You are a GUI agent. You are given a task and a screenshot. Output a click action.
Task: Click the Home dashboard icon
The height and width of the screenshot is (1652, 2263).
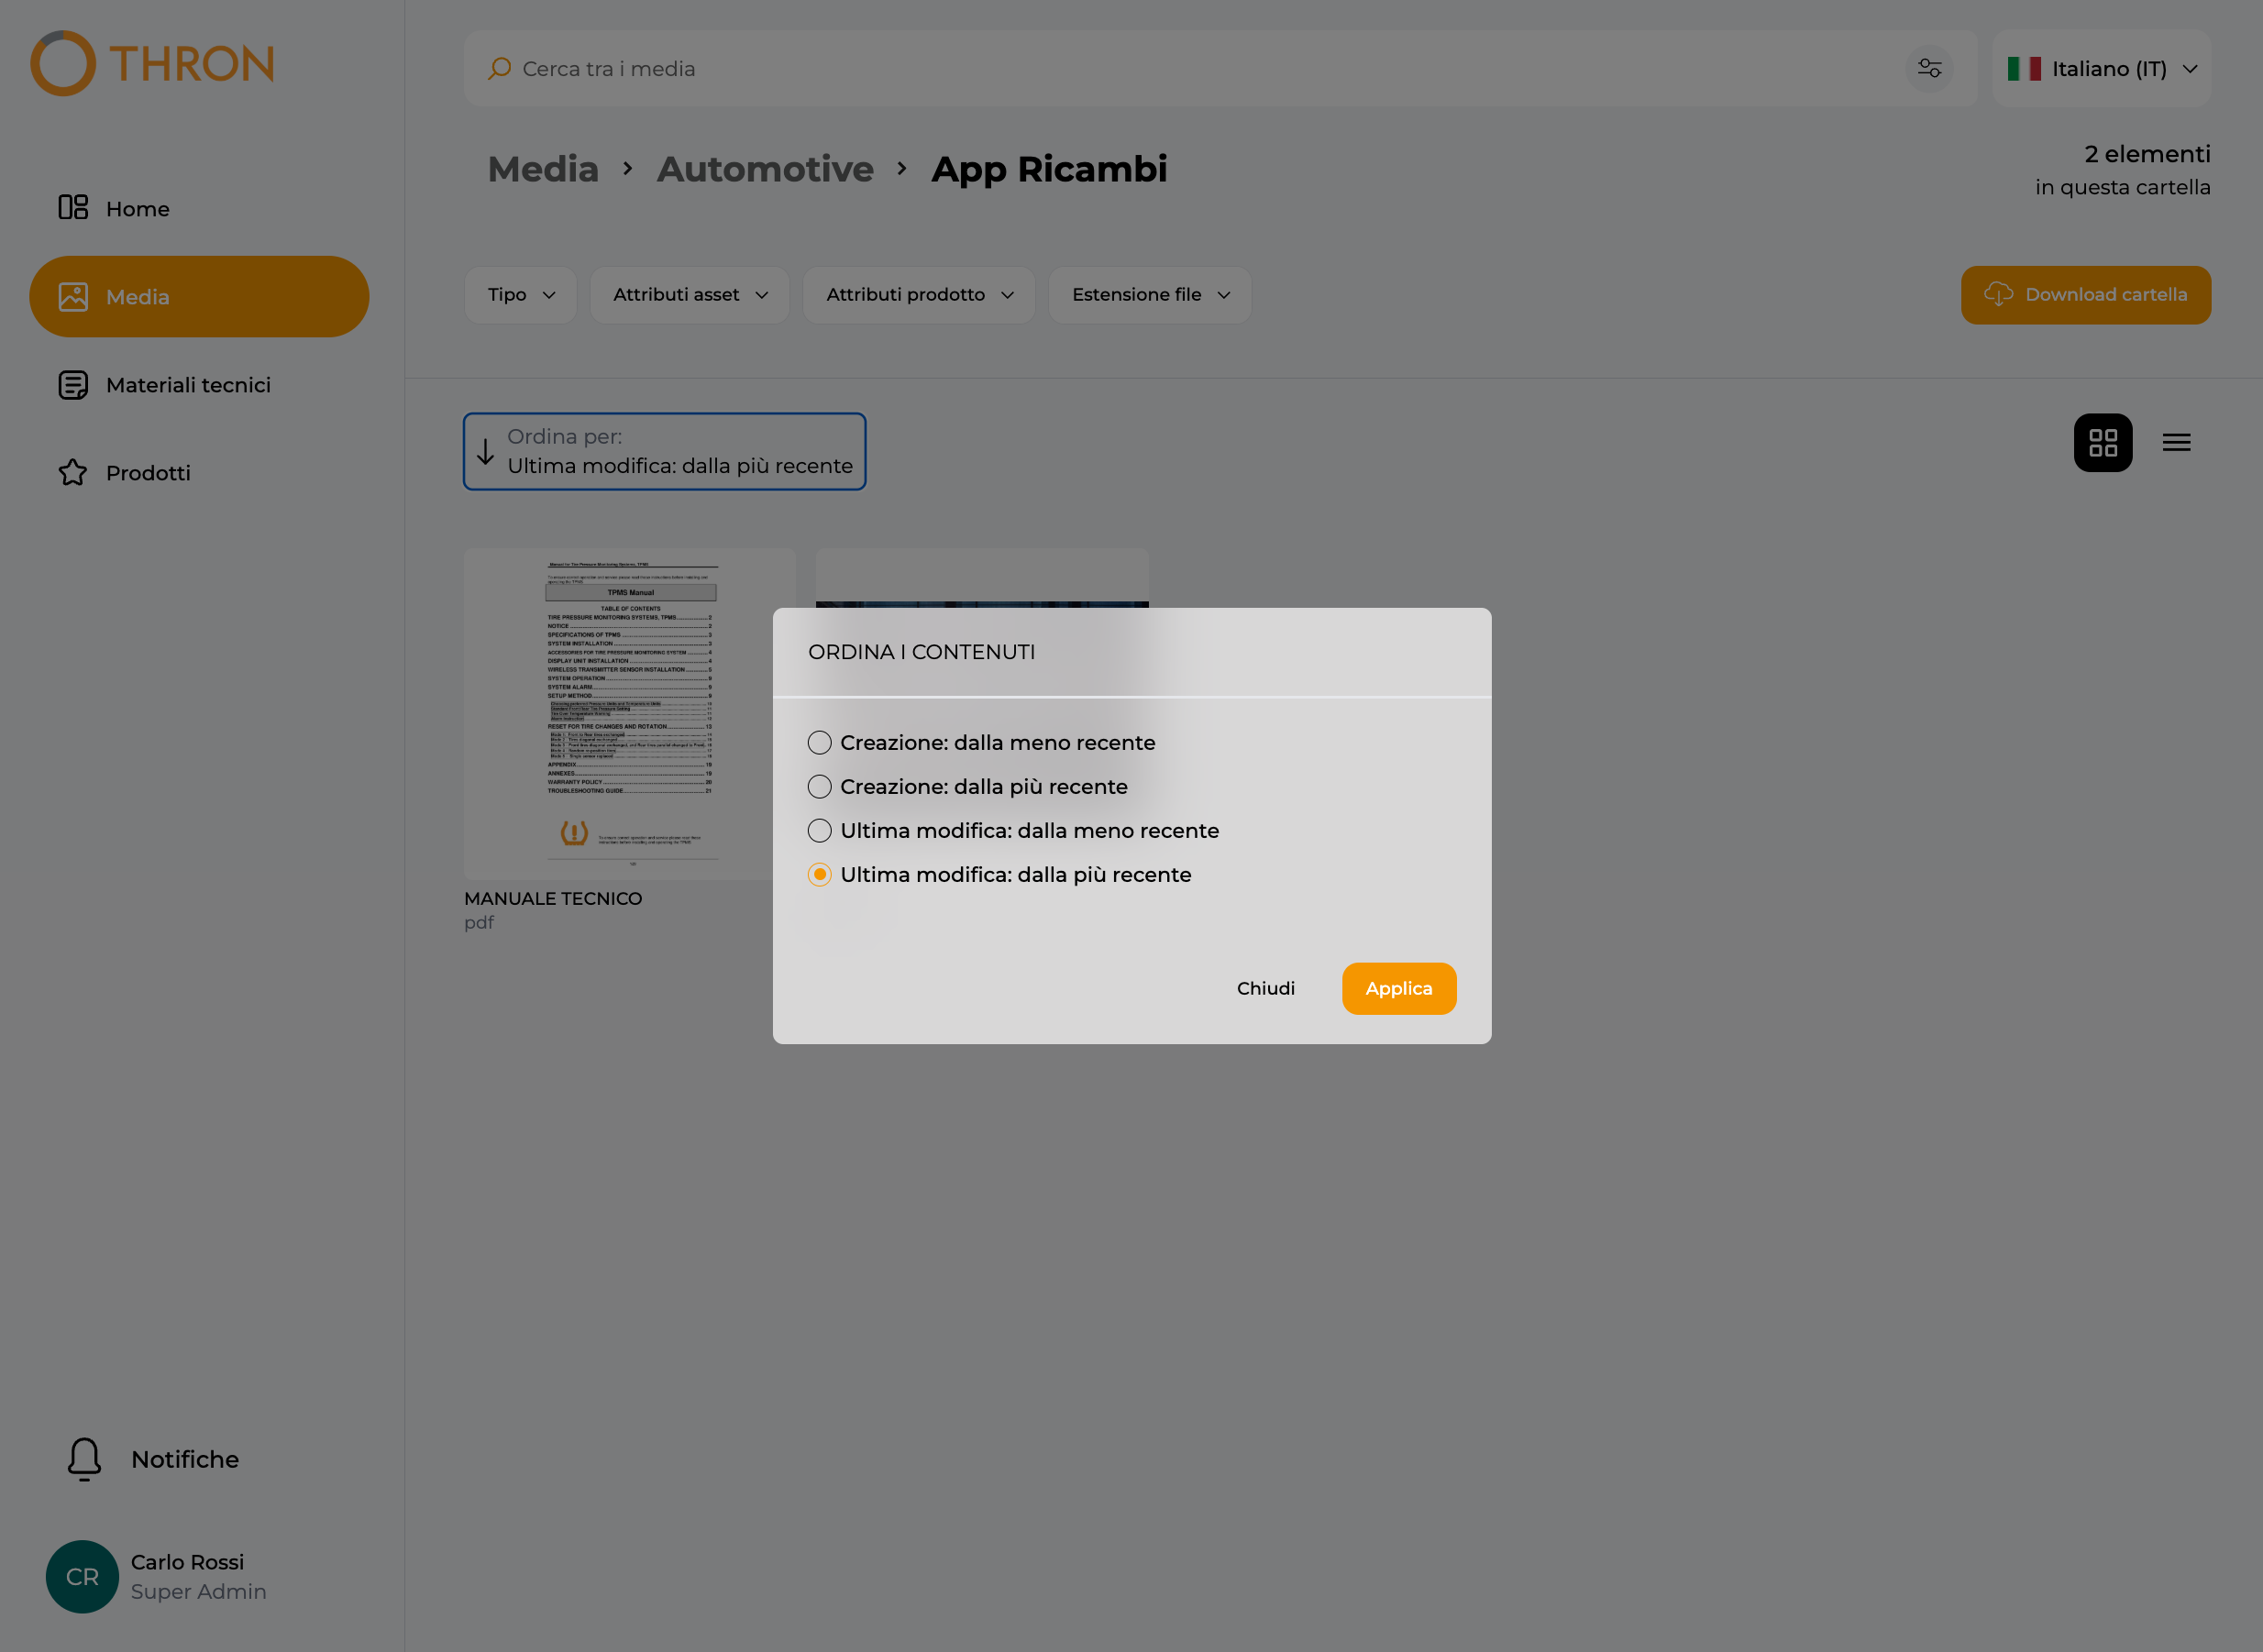coord(73,208)
